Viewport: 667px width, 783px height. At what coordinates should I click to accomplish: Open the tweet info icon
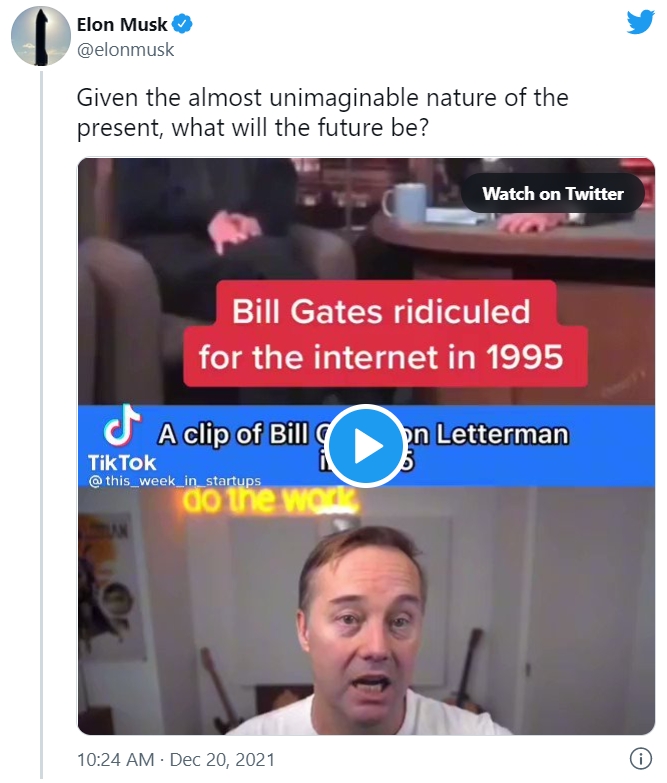(x=641, y=759)
